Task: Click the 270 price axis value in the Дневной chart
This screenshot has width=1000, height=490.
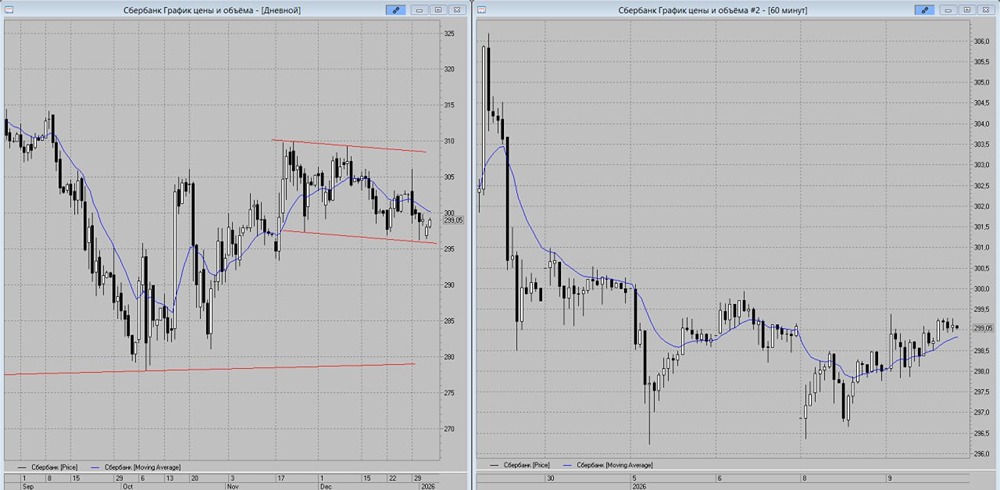Action: pos(450,429)
